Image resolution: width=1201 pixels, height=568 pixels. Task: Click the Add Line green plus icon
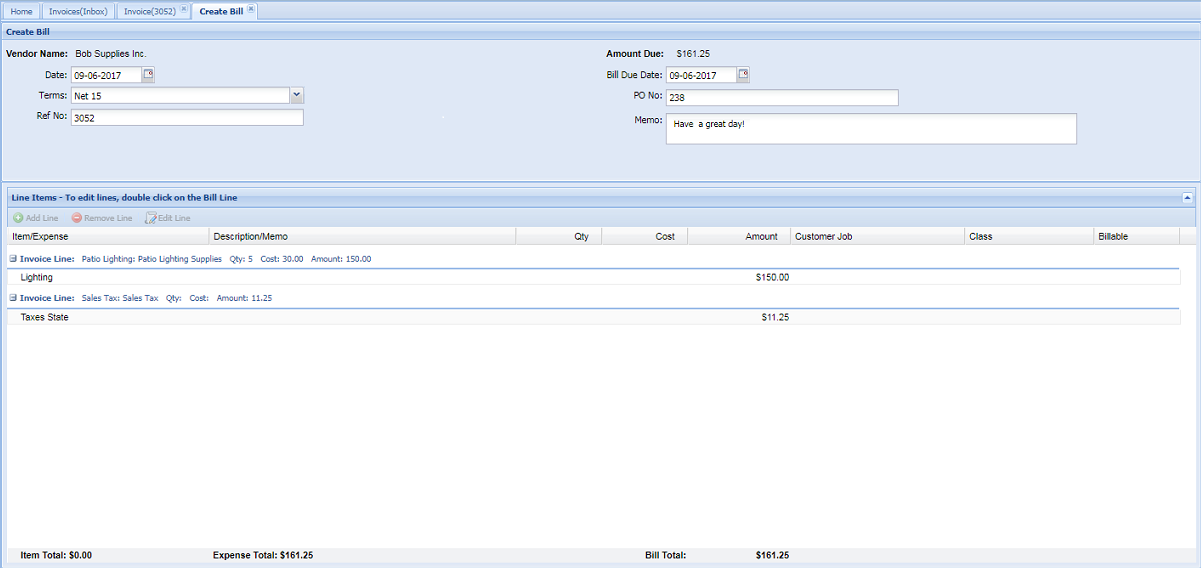click(18, 218)
